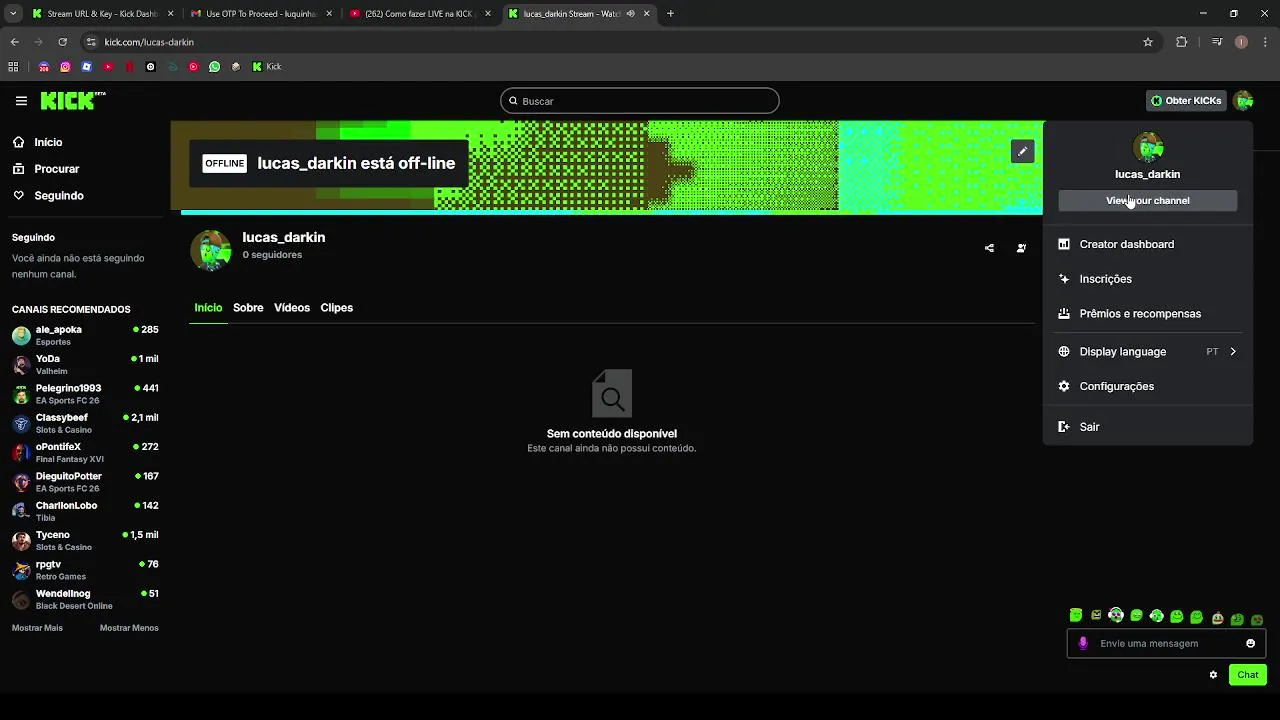Click the Envie uma mensagem chat input
Screen dimensions: 1280x720
(1166, 643)
